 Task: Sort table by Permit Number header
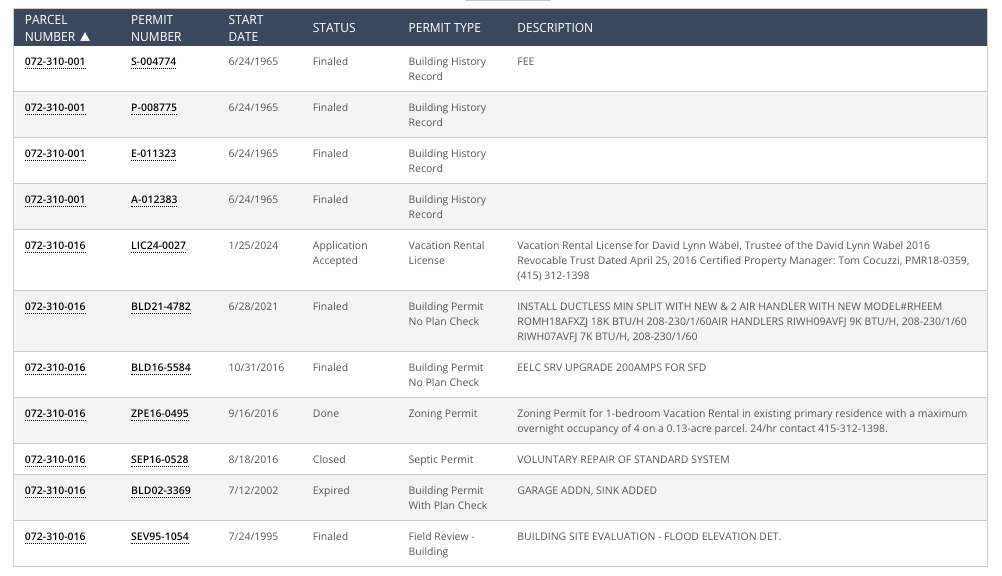click(x=156, y=28)
